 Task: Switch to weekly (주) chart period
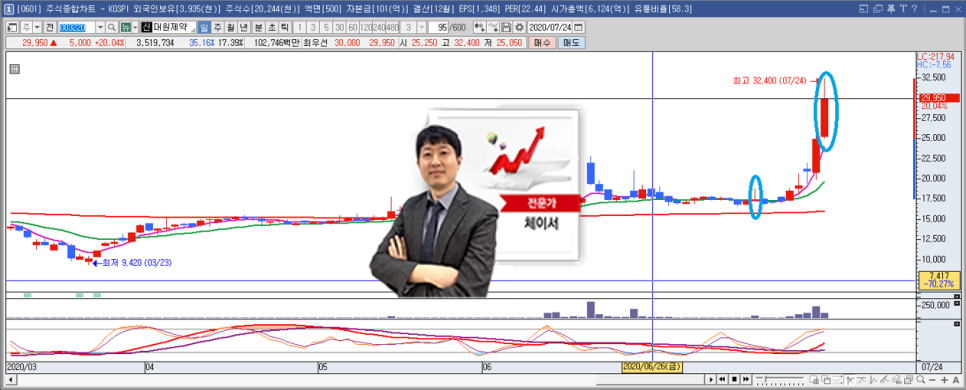coord(217,28)
